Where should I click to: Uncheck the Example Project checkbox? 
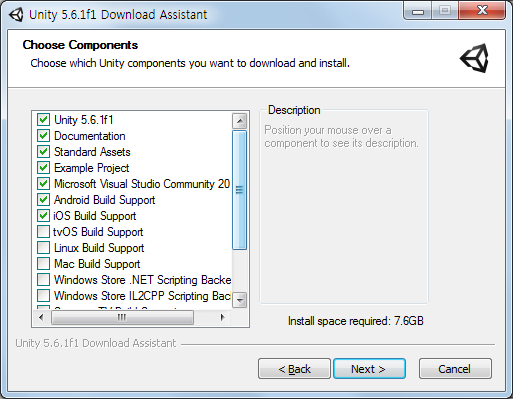(43, 167)
